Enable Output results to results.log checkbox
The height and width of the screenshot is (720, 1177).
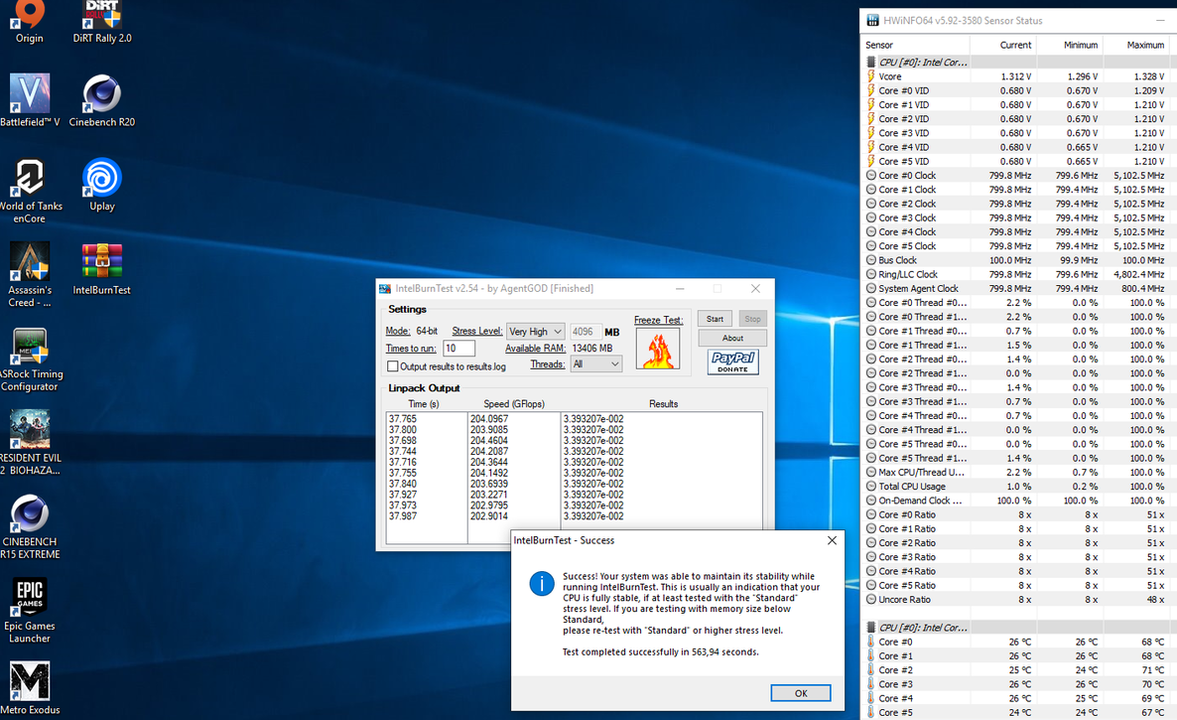pyautogui.click(x=393, y=366)
